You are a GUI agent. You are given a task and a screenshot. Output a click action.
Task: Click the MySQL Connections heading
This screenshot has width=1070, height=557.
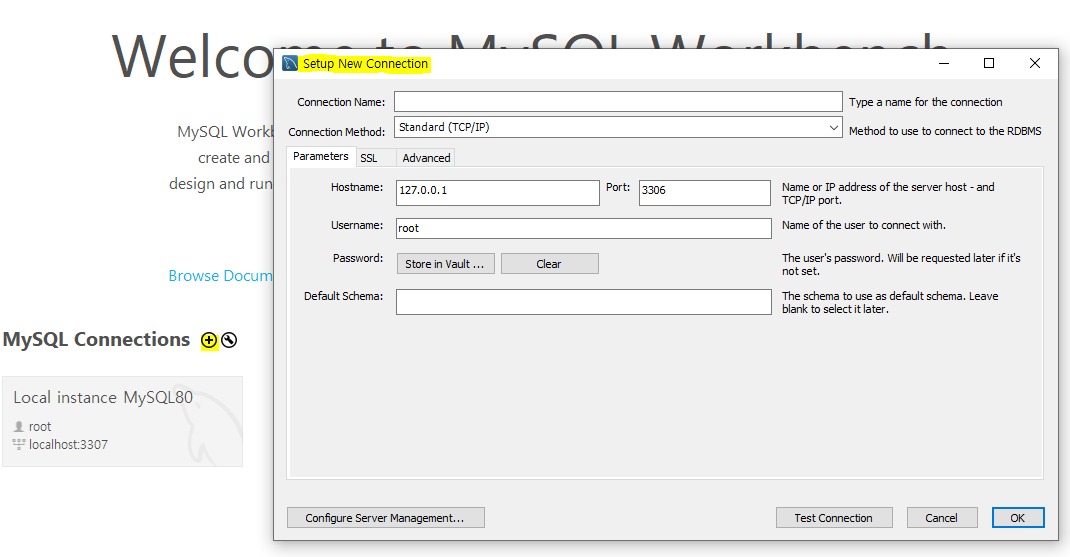click(96, 339)
